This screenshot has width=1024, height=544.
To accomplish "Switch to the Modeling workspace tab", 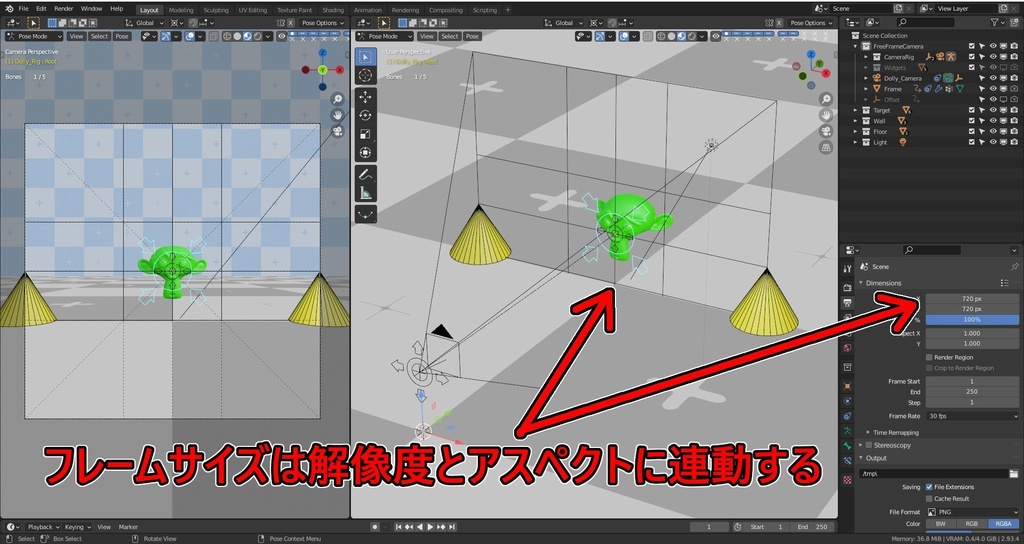I will click(x=181, y=10).
